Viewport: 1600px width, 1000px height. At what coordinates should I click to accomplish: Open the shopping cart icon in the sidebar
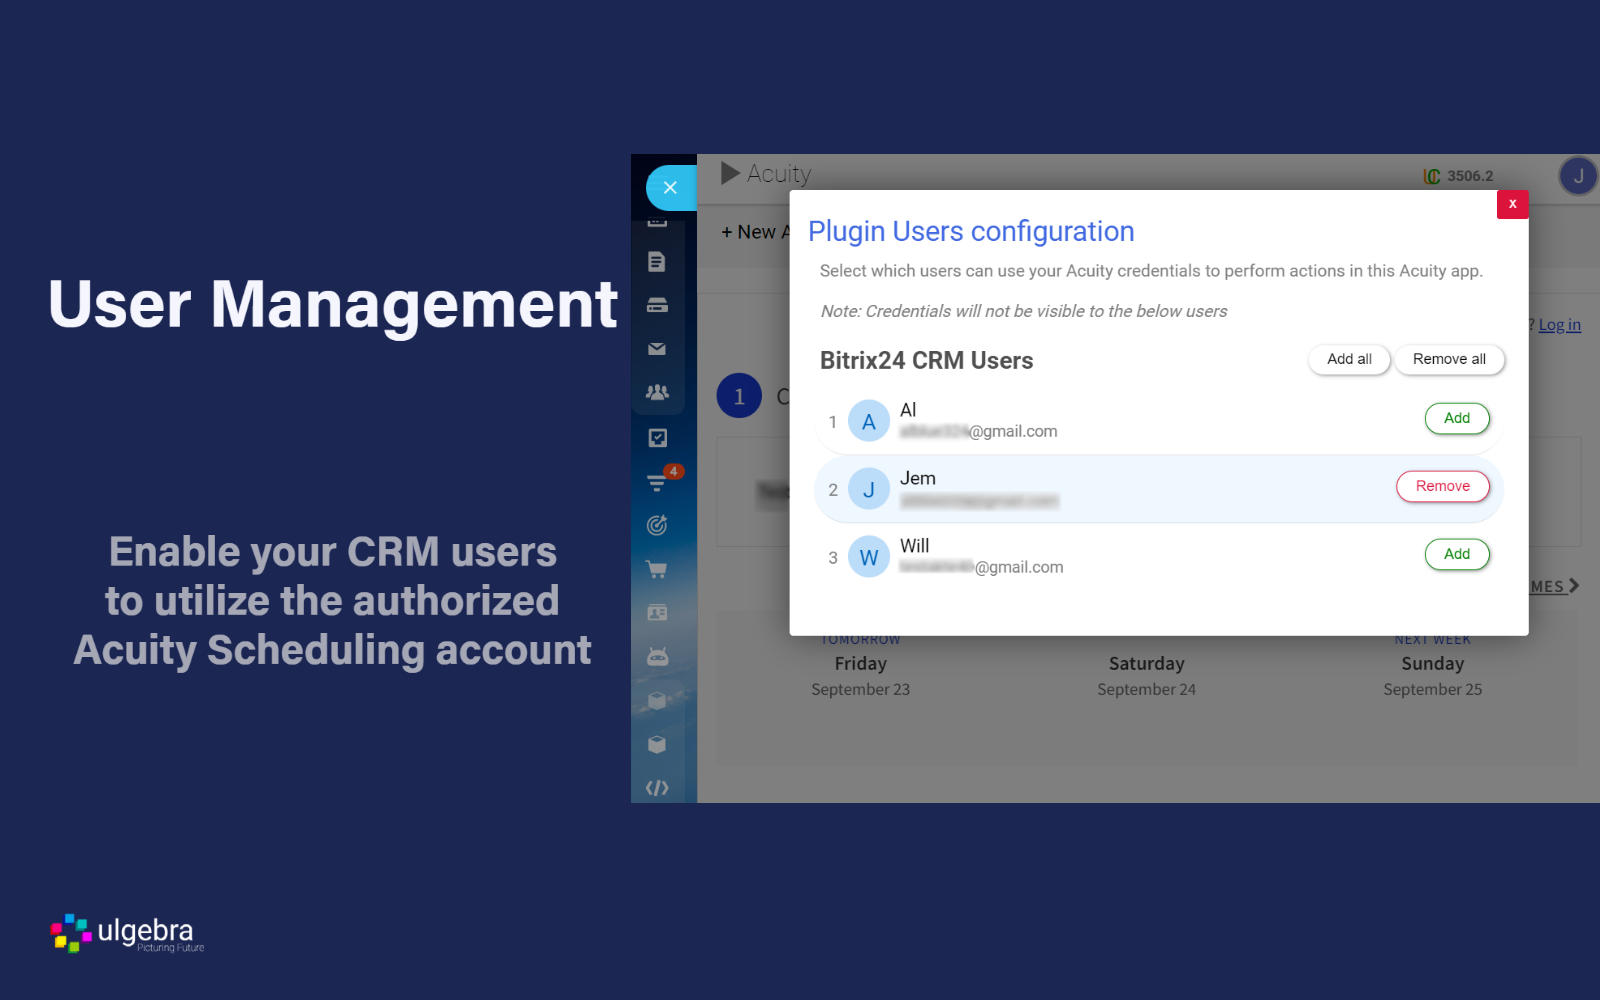[x=657, y=570]
